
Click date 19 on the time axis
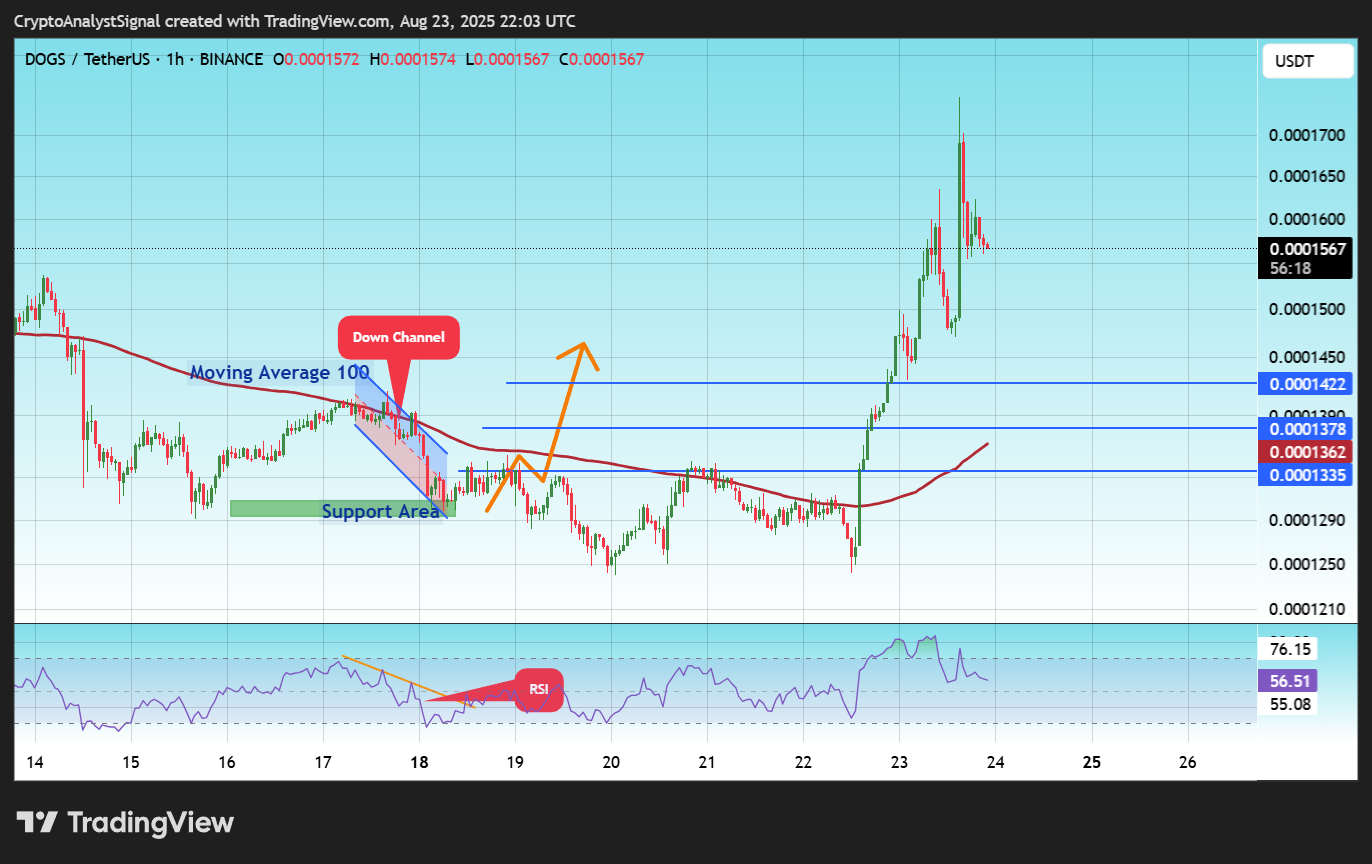pos(515,762)
